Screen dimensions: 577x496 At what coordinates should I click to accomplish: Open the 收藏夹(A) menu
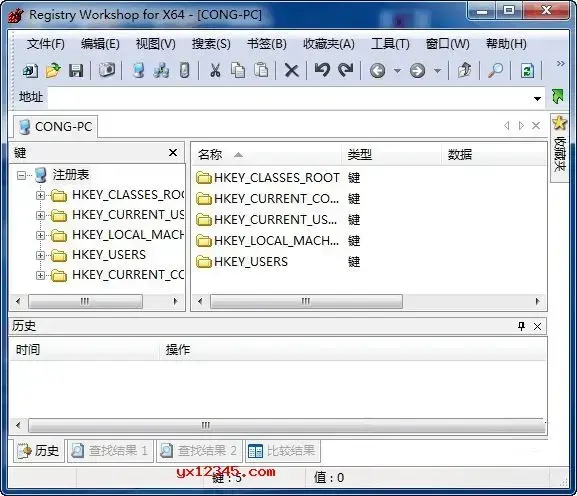(x=329, y=44)
